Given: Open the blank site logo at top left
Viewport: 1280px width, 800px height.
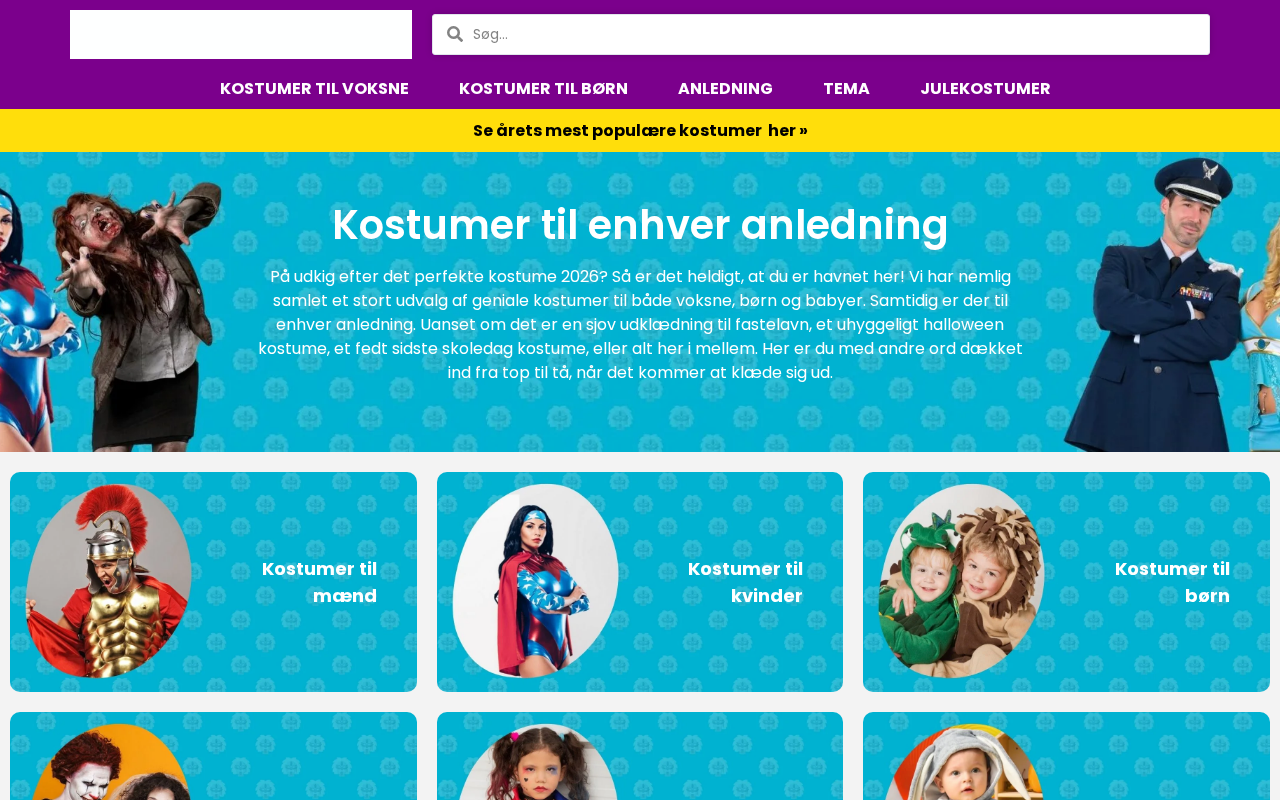Looking at the screenshot, I should (241, 35).
